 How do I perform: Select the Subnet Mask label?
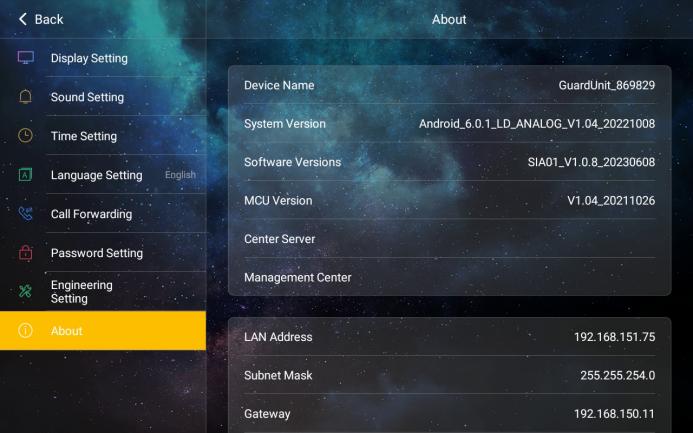coord(278,376)
